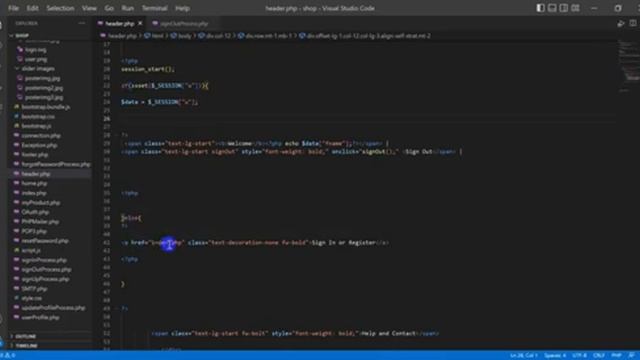Open the Selection menu
This screenshot has height=360, width=640.
click(x=60, y=8)
